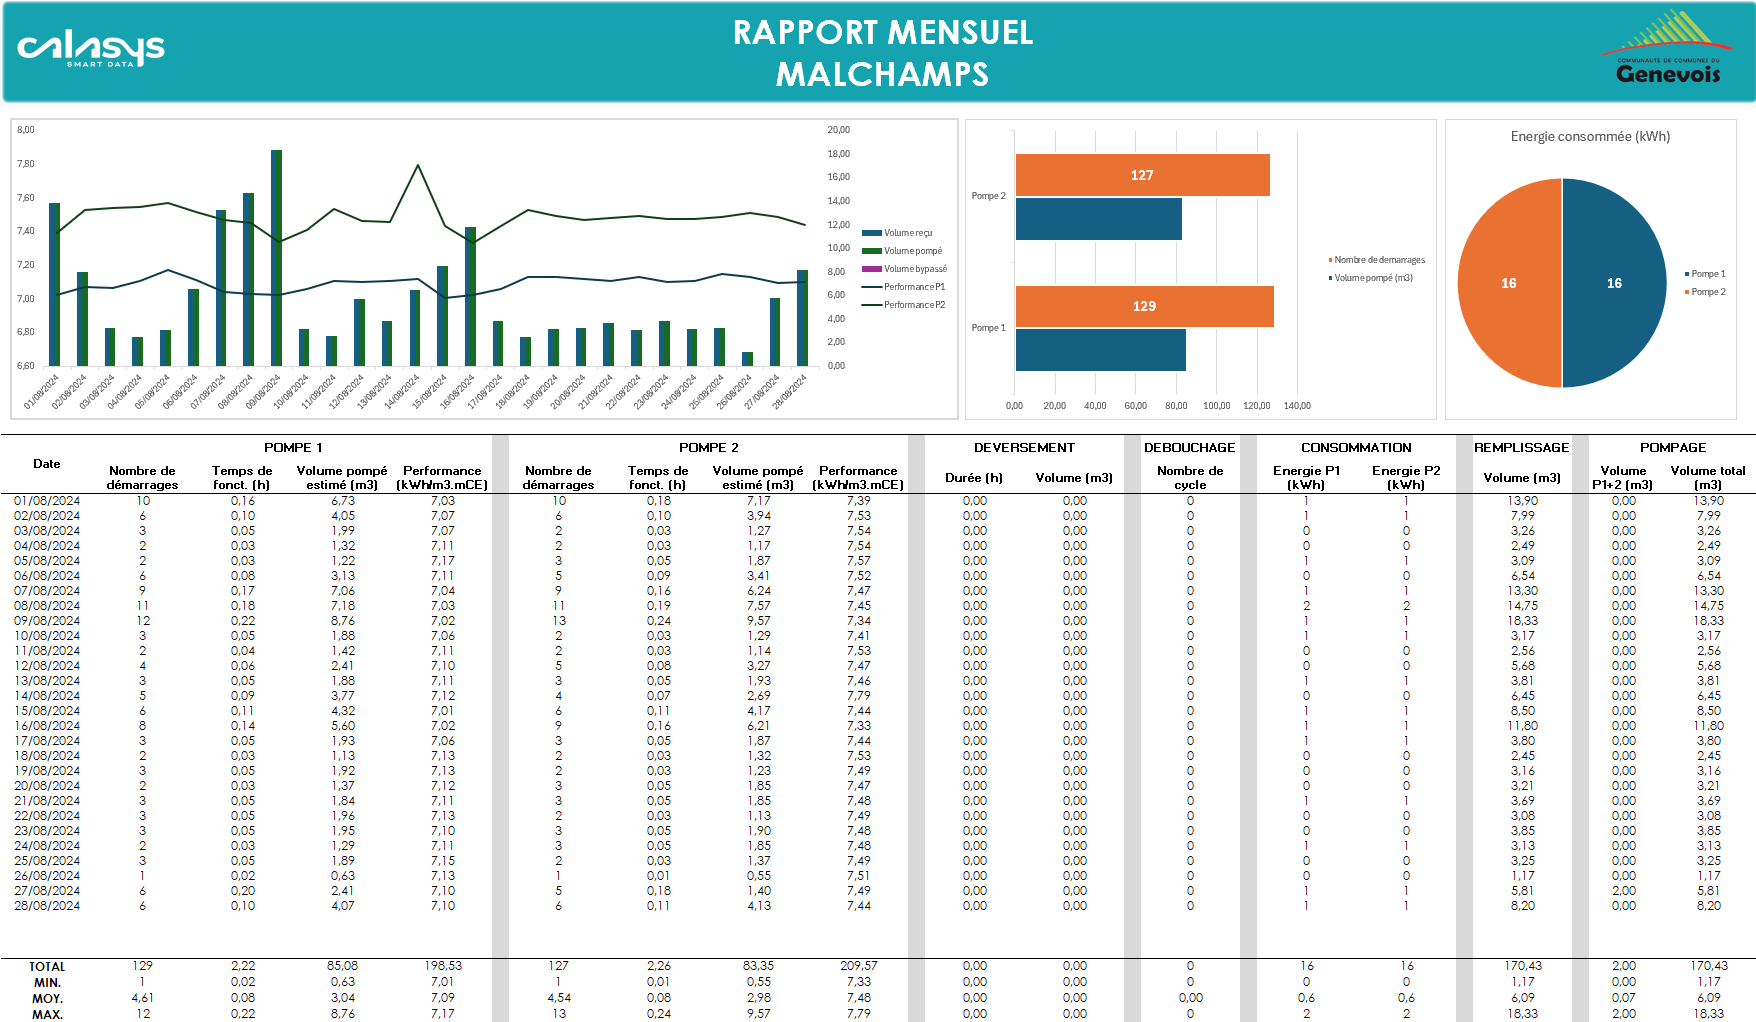Click the 7,79 performance cell on 14/08/2024

pyautogui.click(x=858, y=696)
